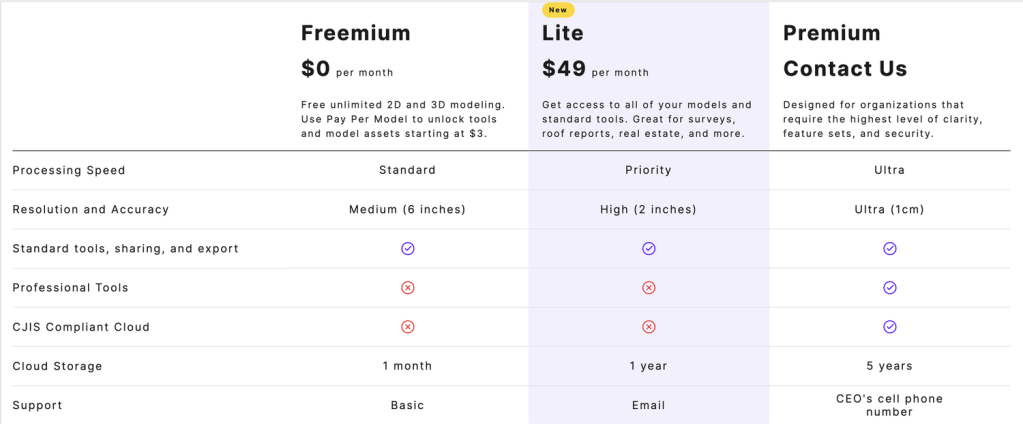Click Freemium red X for Professional Tools
1023x424 pixels.
tap(408, 288)
